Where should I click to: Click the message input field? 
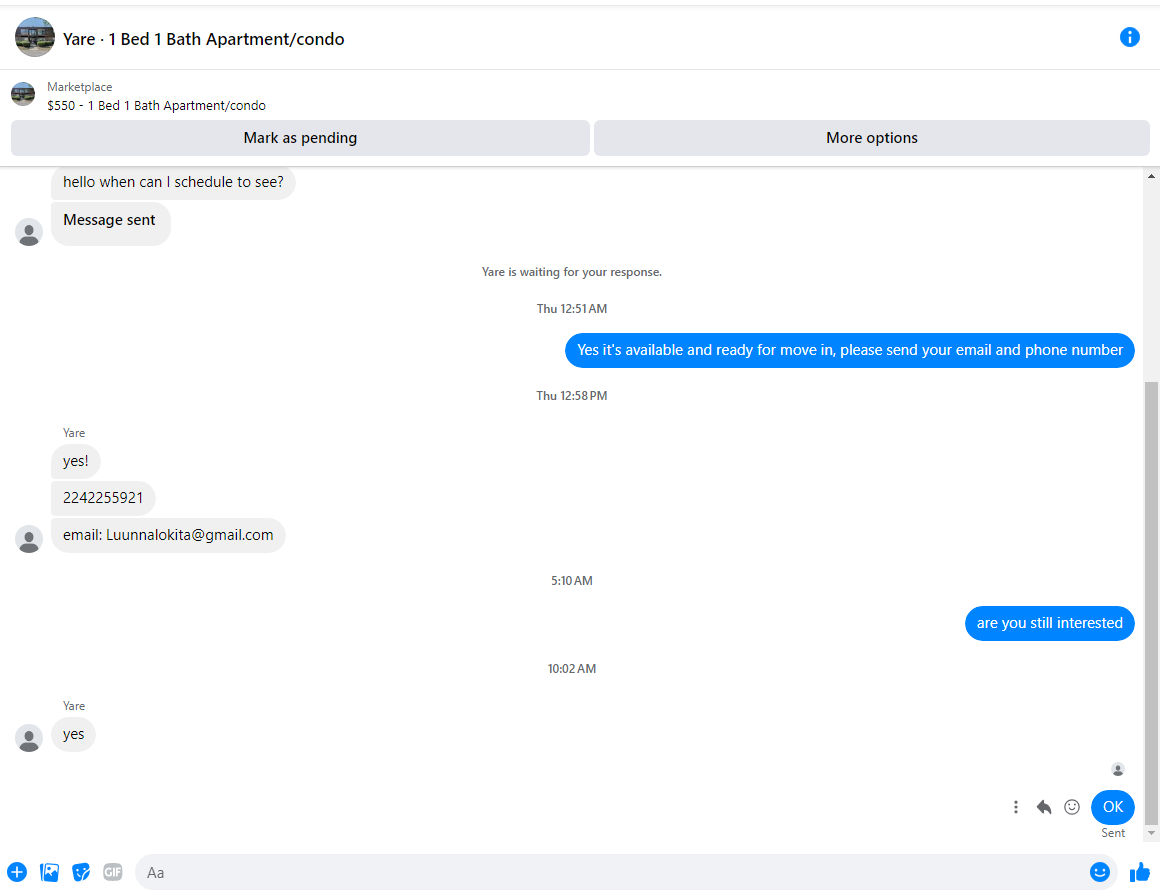click(x=610, y=872)
